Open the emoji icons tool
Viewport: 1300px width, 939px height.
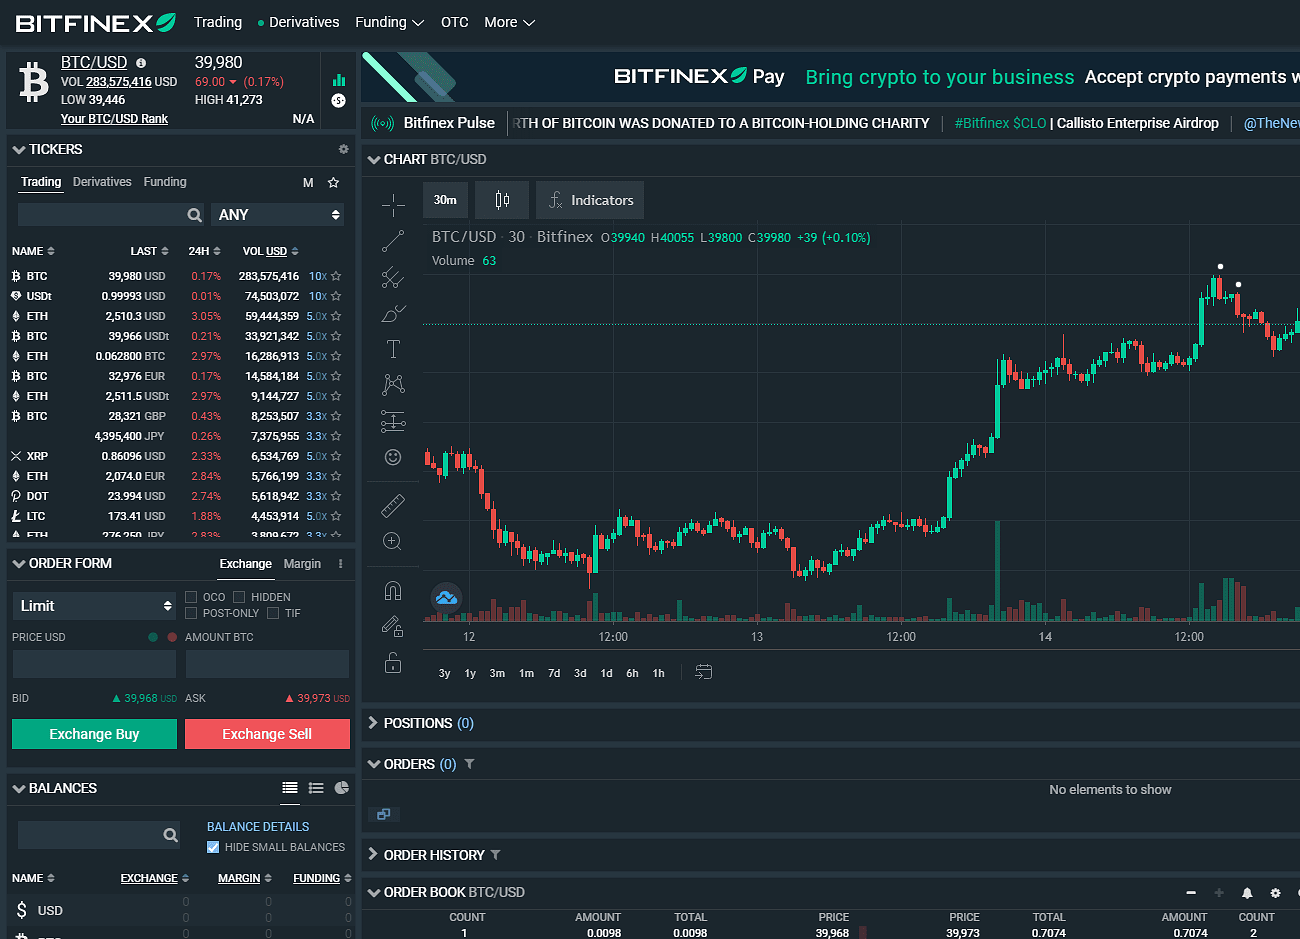point(393,457)
